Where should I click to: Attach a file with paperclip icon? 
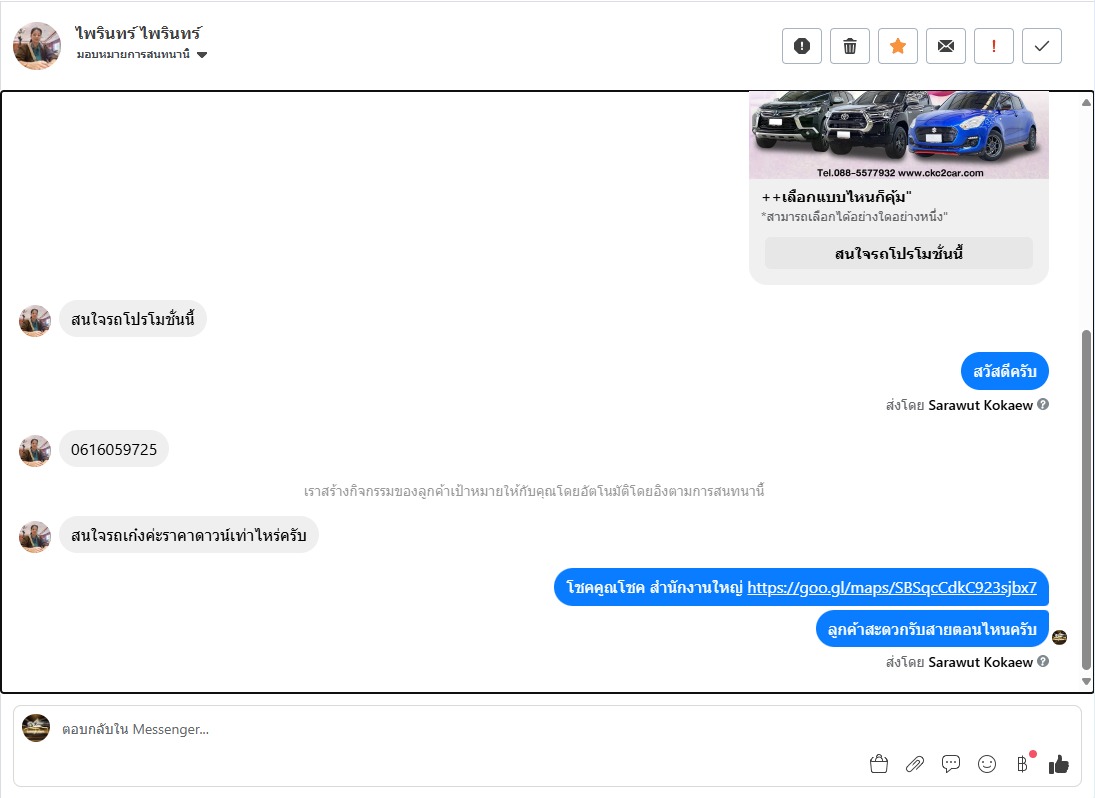915,764
